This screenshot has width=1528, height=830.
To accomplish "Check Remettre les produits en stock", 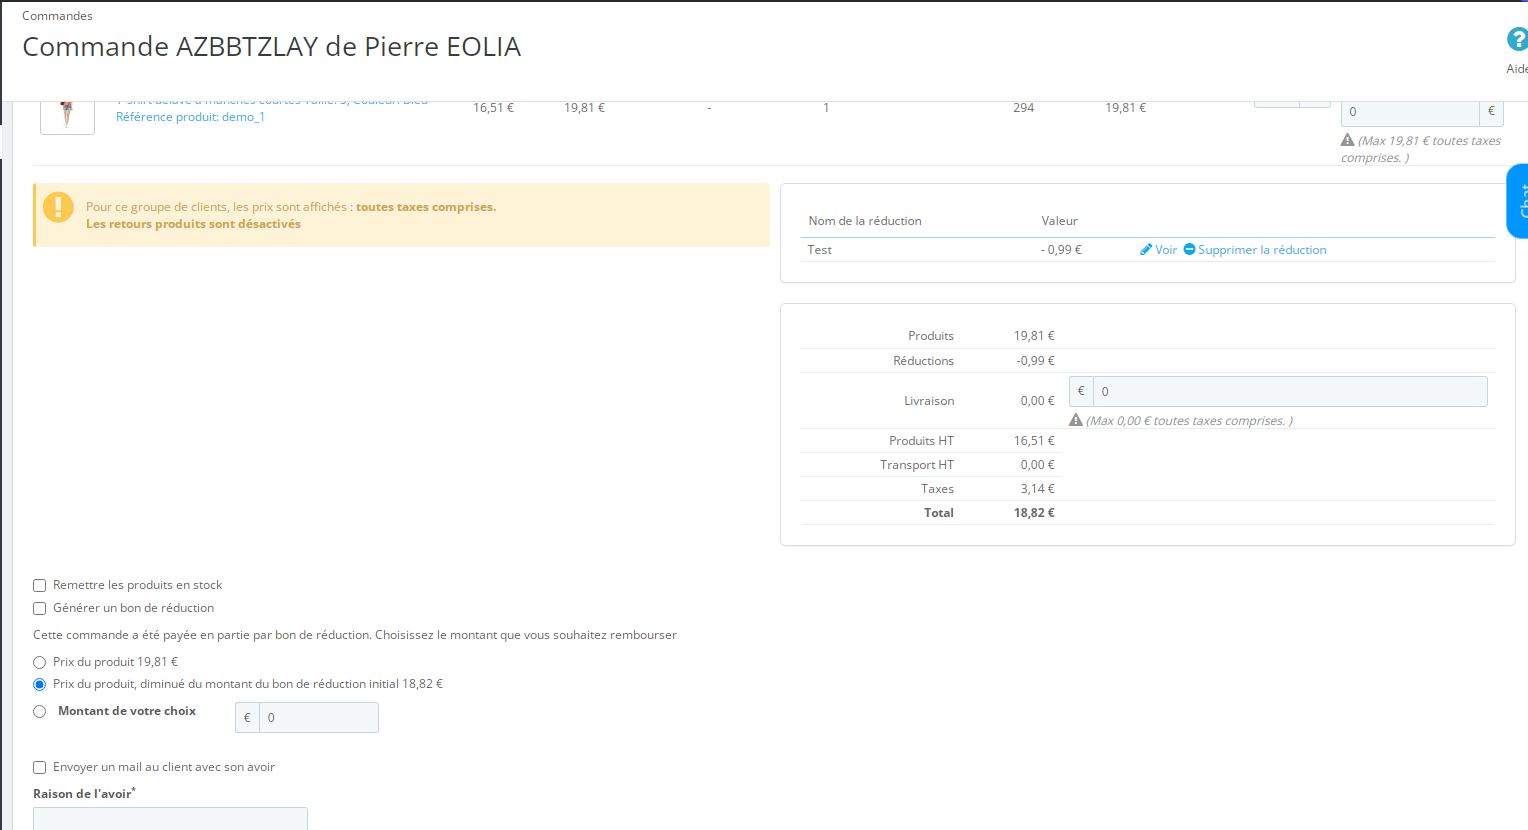I will coord(40,586).
